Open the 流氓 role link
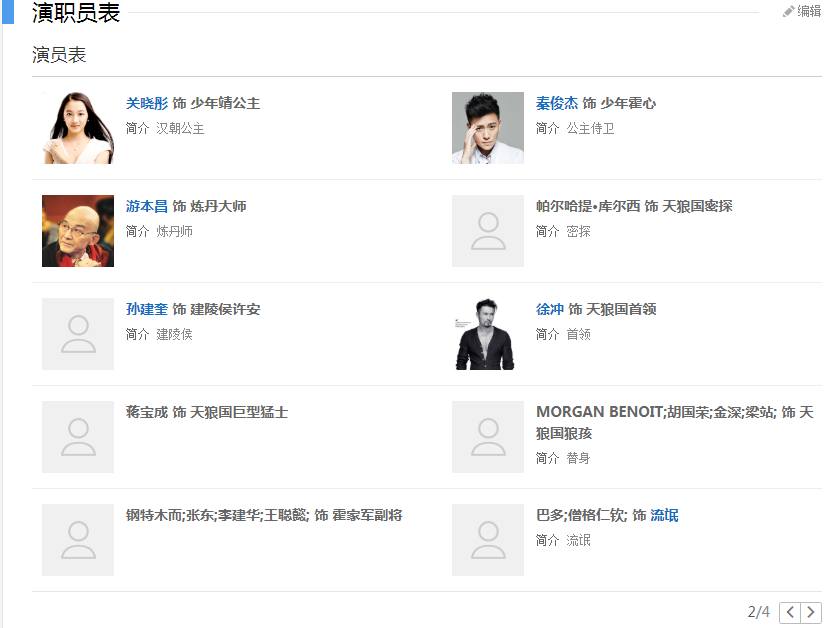 665,515
